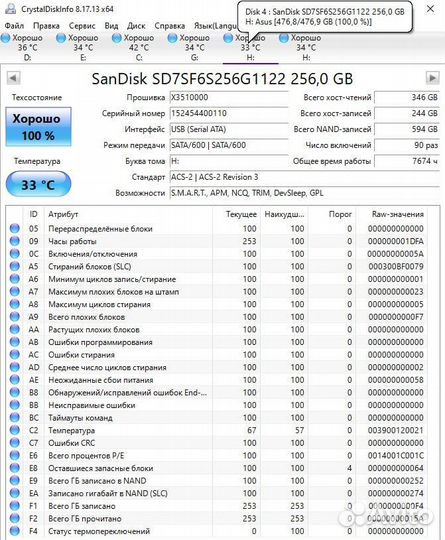Click status icon for Максимум плохих блоков row
Screen dimensions: 445x540
tap(14, 292)
